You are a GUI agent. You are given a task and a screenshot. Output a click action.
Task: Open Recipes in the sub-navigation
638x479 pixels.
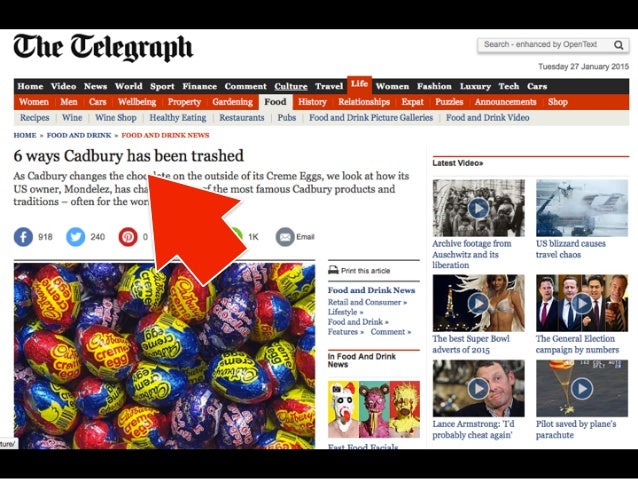[35, 118]
